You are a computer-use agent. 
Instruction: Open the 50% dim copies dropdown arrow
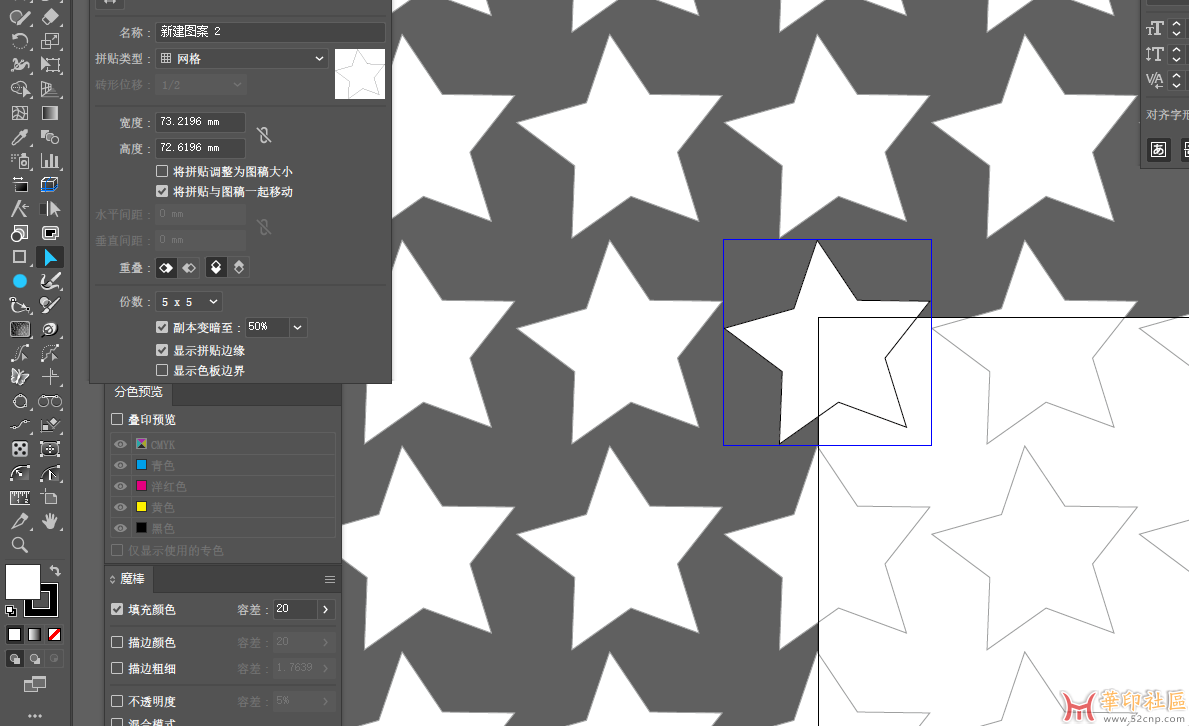pos(297,327)
